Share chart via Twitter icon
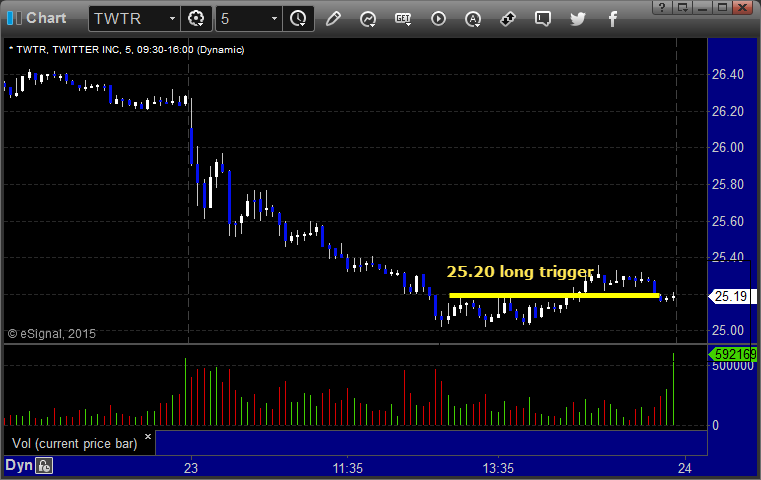The image size is (761, 480). click(578, 19)
